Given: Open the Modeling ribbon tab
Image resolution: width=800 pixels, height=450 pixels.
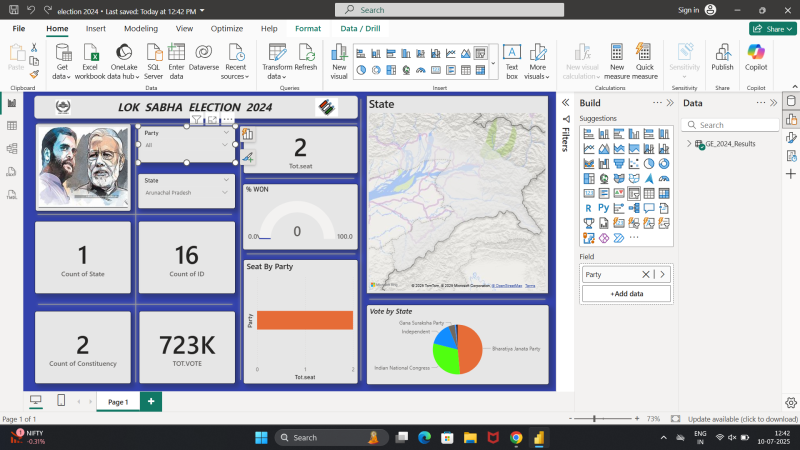Looking at the screenshot, I should 141,28.
